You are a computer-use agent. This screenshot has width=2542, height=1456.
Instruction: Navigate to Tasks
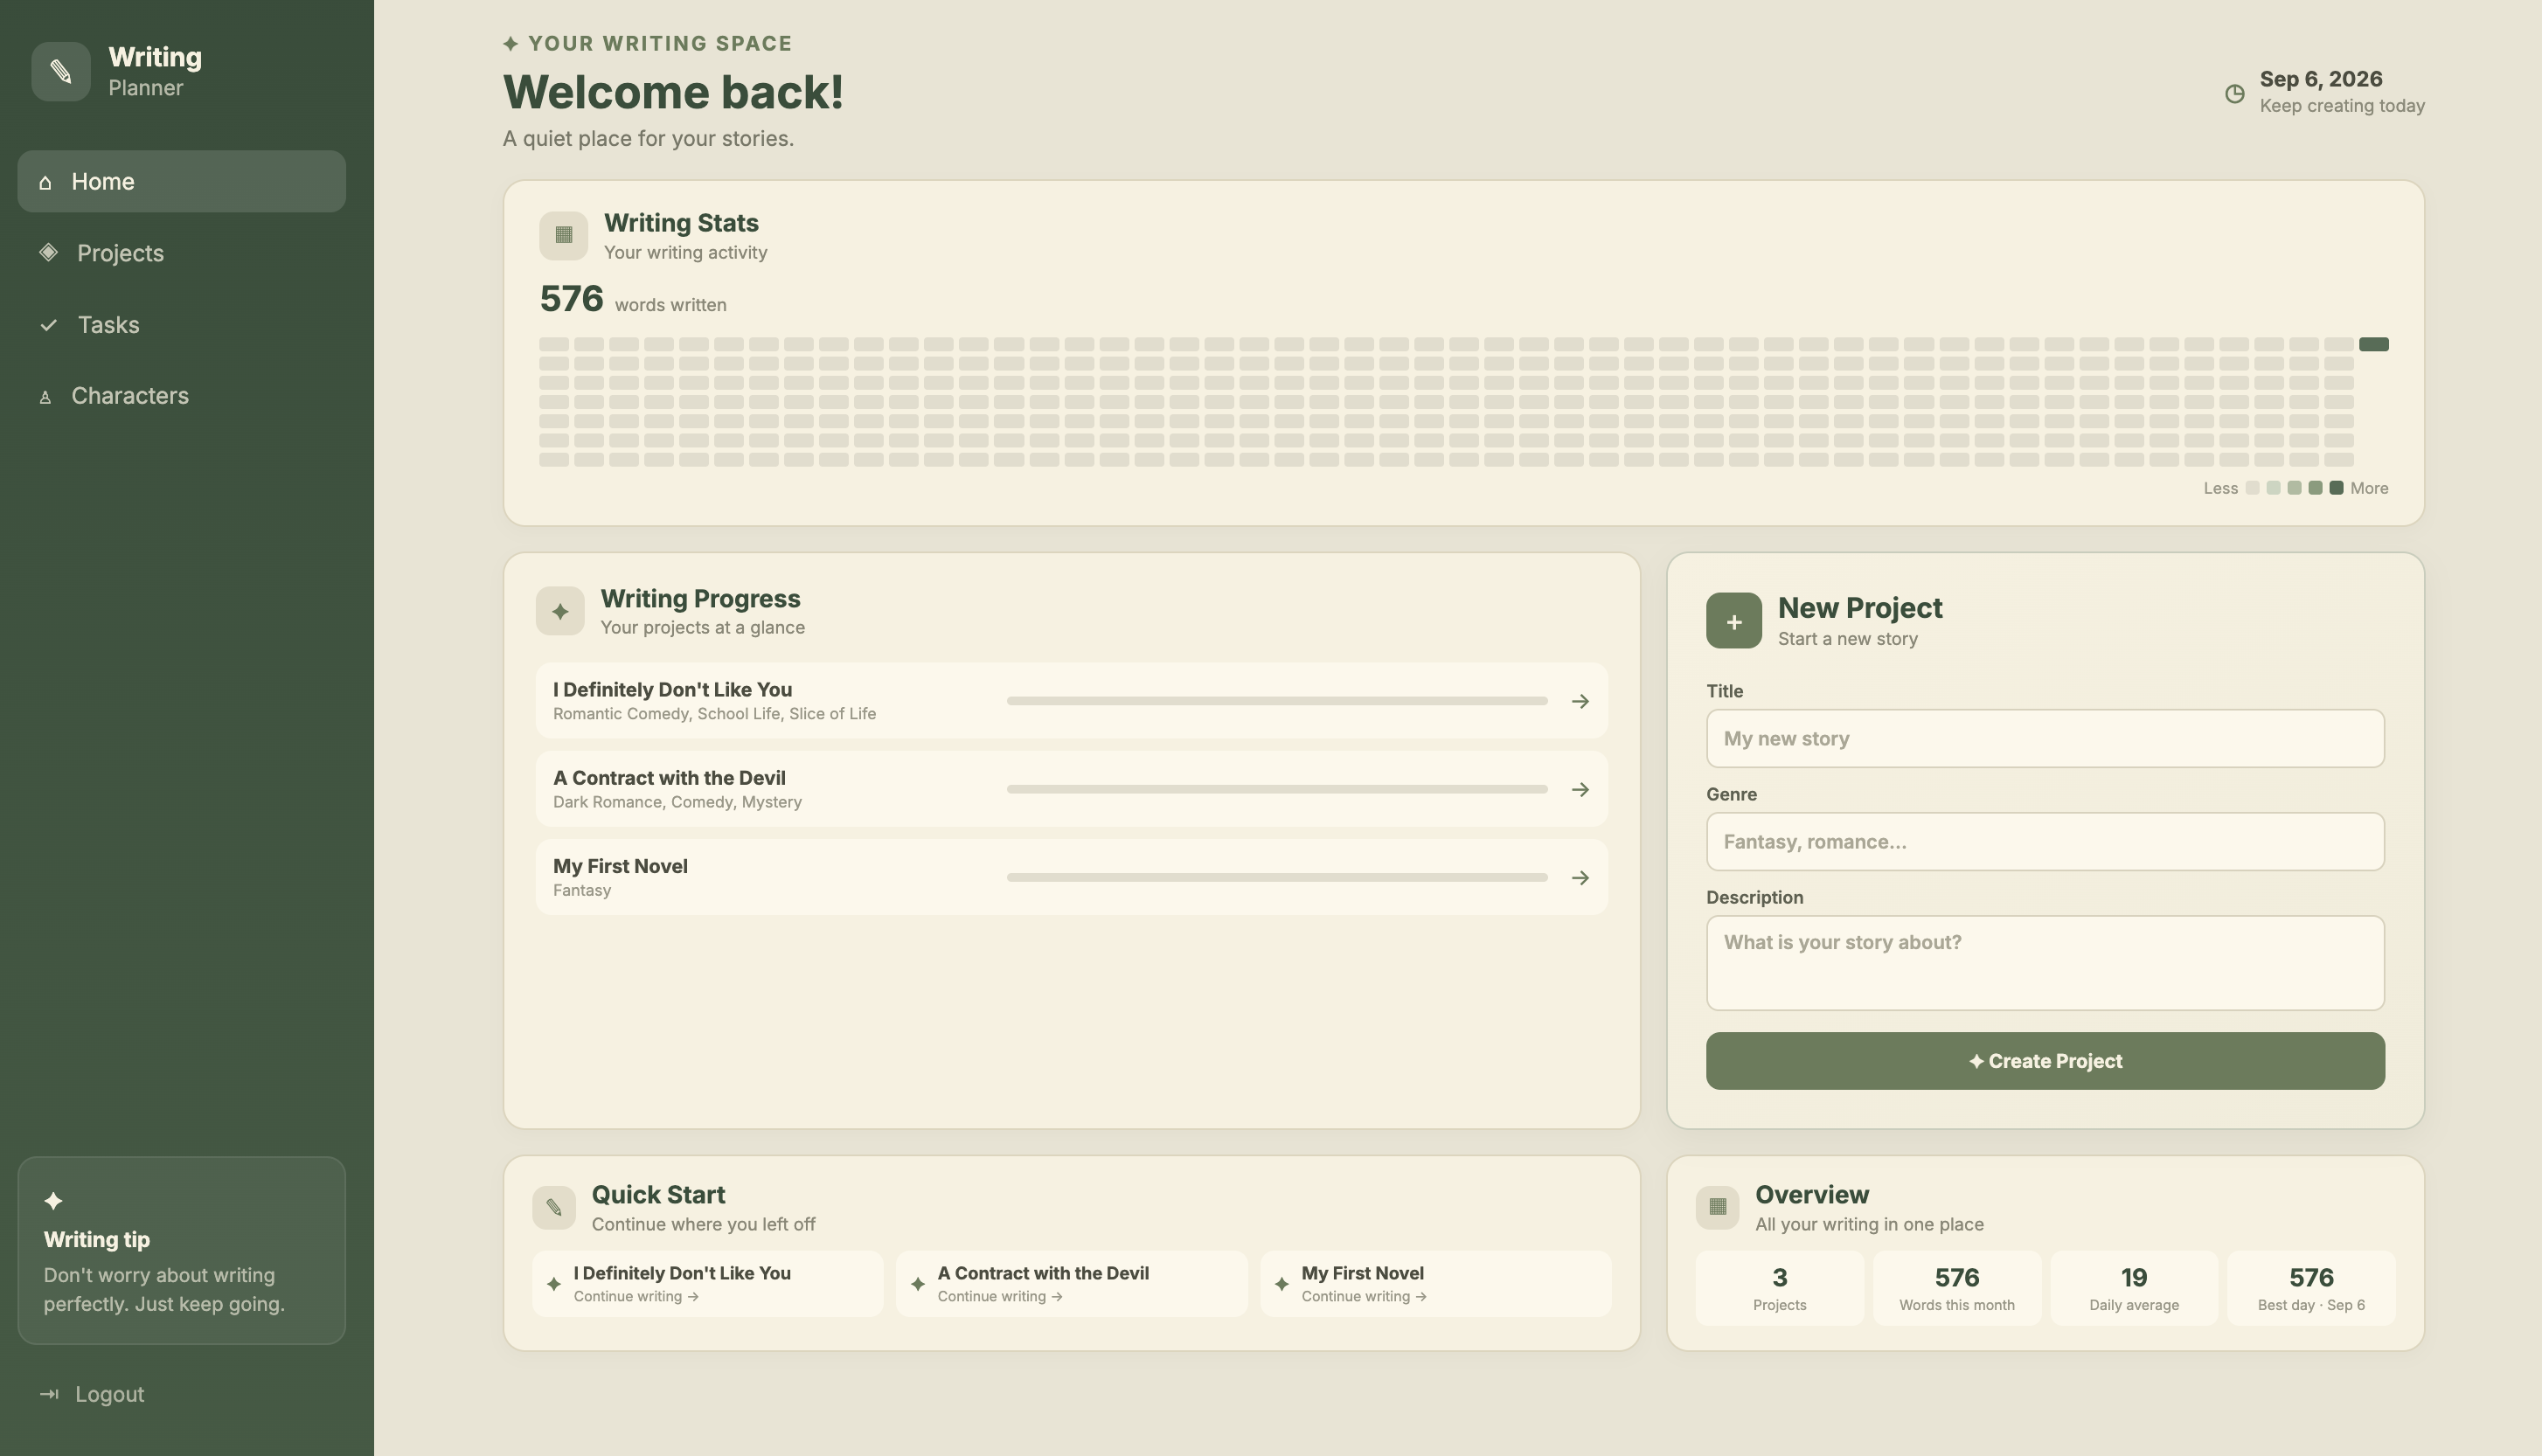181,325
